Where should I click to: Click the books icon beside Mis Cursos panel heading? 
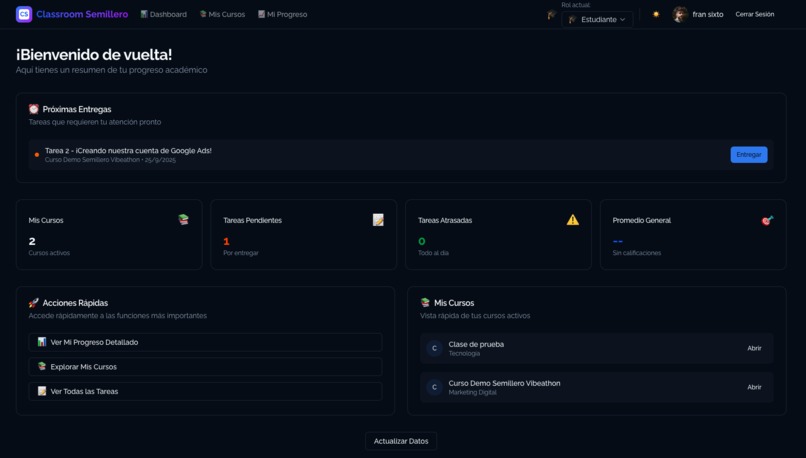[425, 303]
